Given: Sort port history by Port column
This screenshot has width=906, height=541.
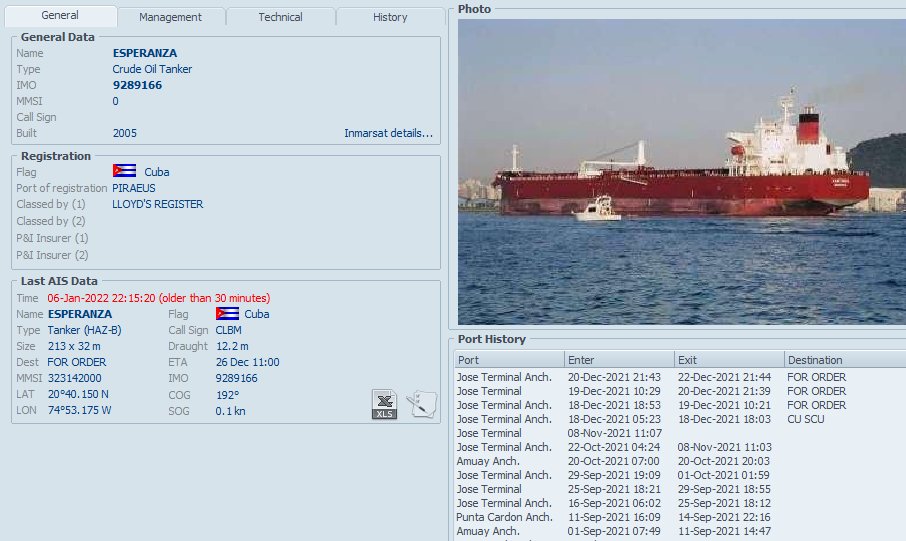Looking at the screenshot, I should pyautogui.click(x=509, y=360).
